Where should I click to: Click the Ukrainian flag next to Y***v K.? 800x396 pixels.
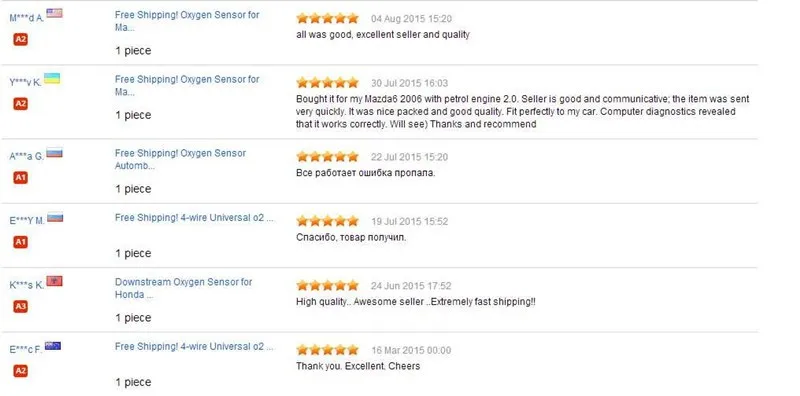pos(52,78)
